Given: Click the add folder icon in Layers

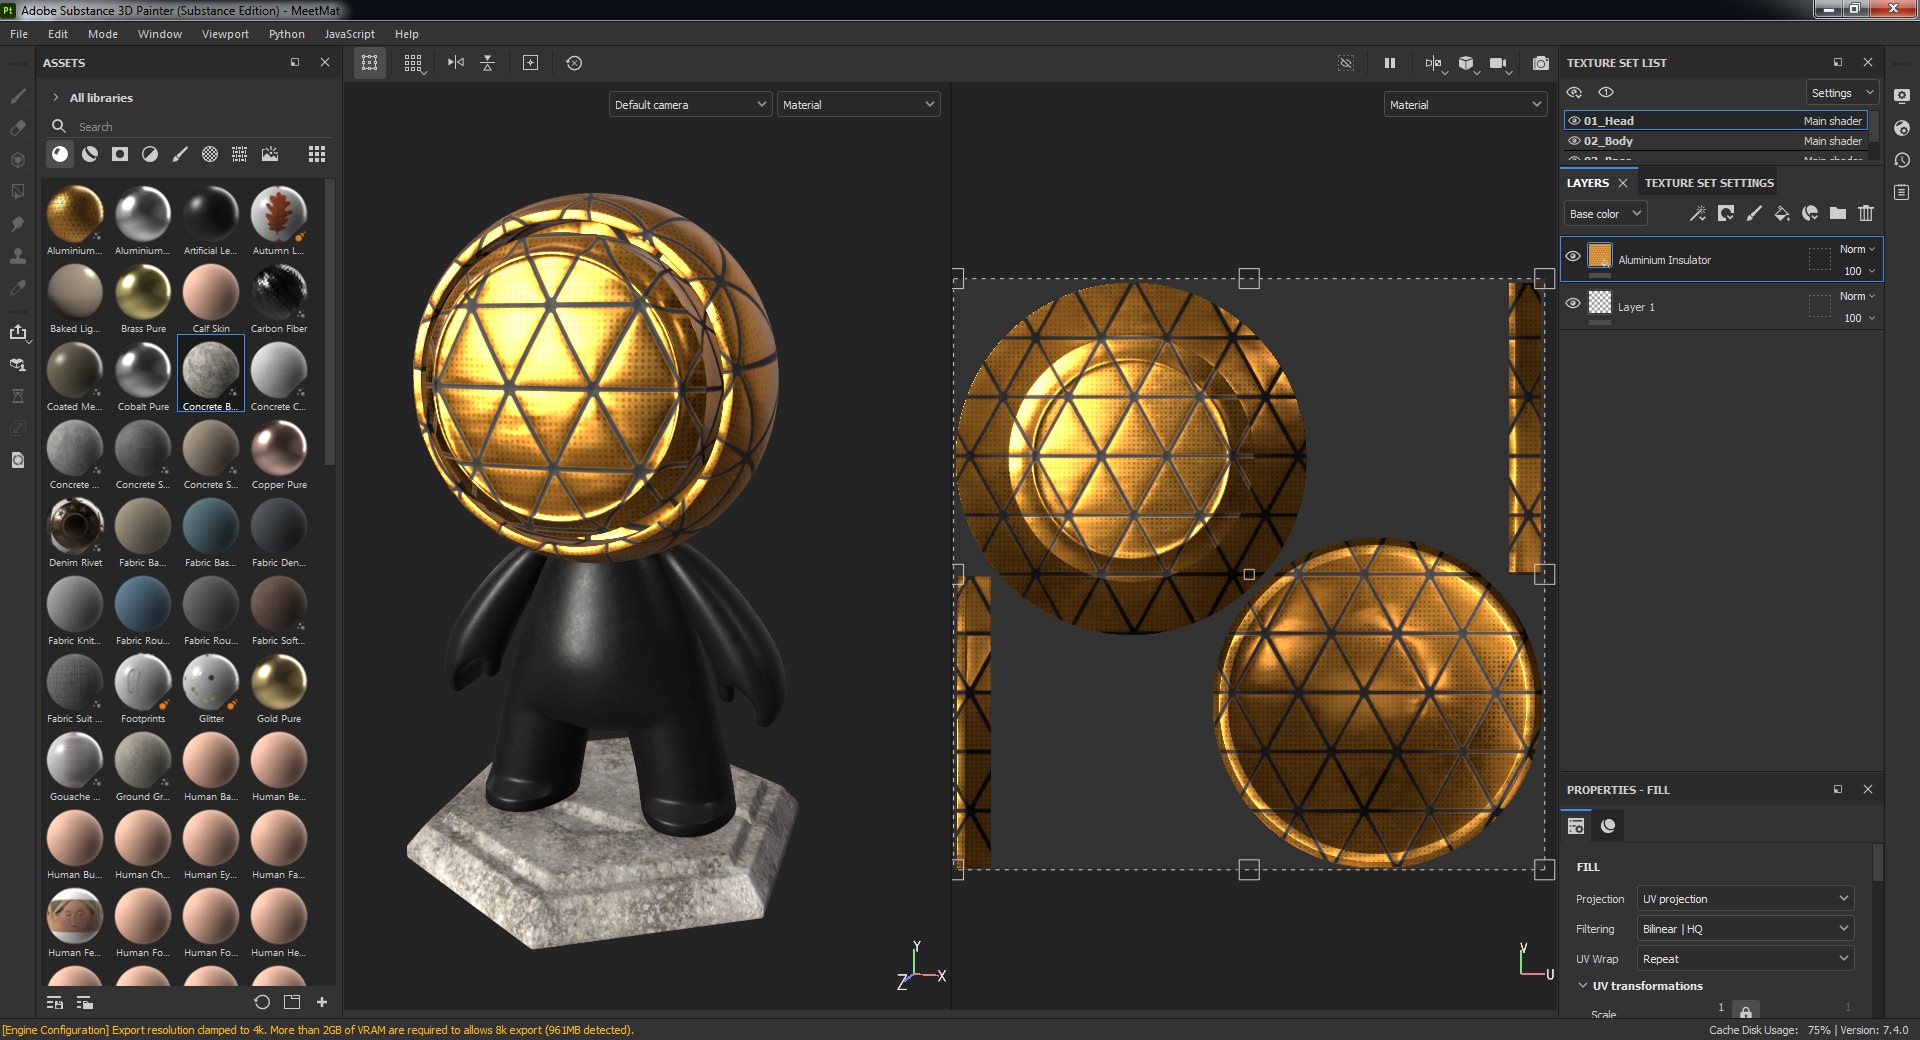Looking at the screenshot, I should (x=1838, y=213).
